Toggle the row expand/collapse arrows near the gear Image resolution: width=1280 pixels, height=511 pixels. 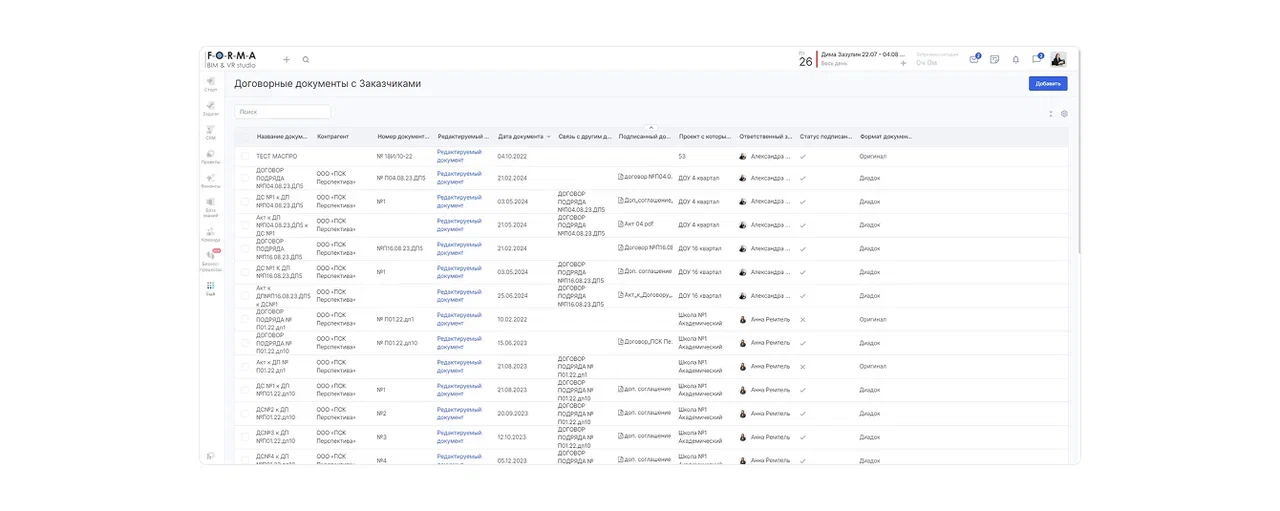tap(1050, 114)
